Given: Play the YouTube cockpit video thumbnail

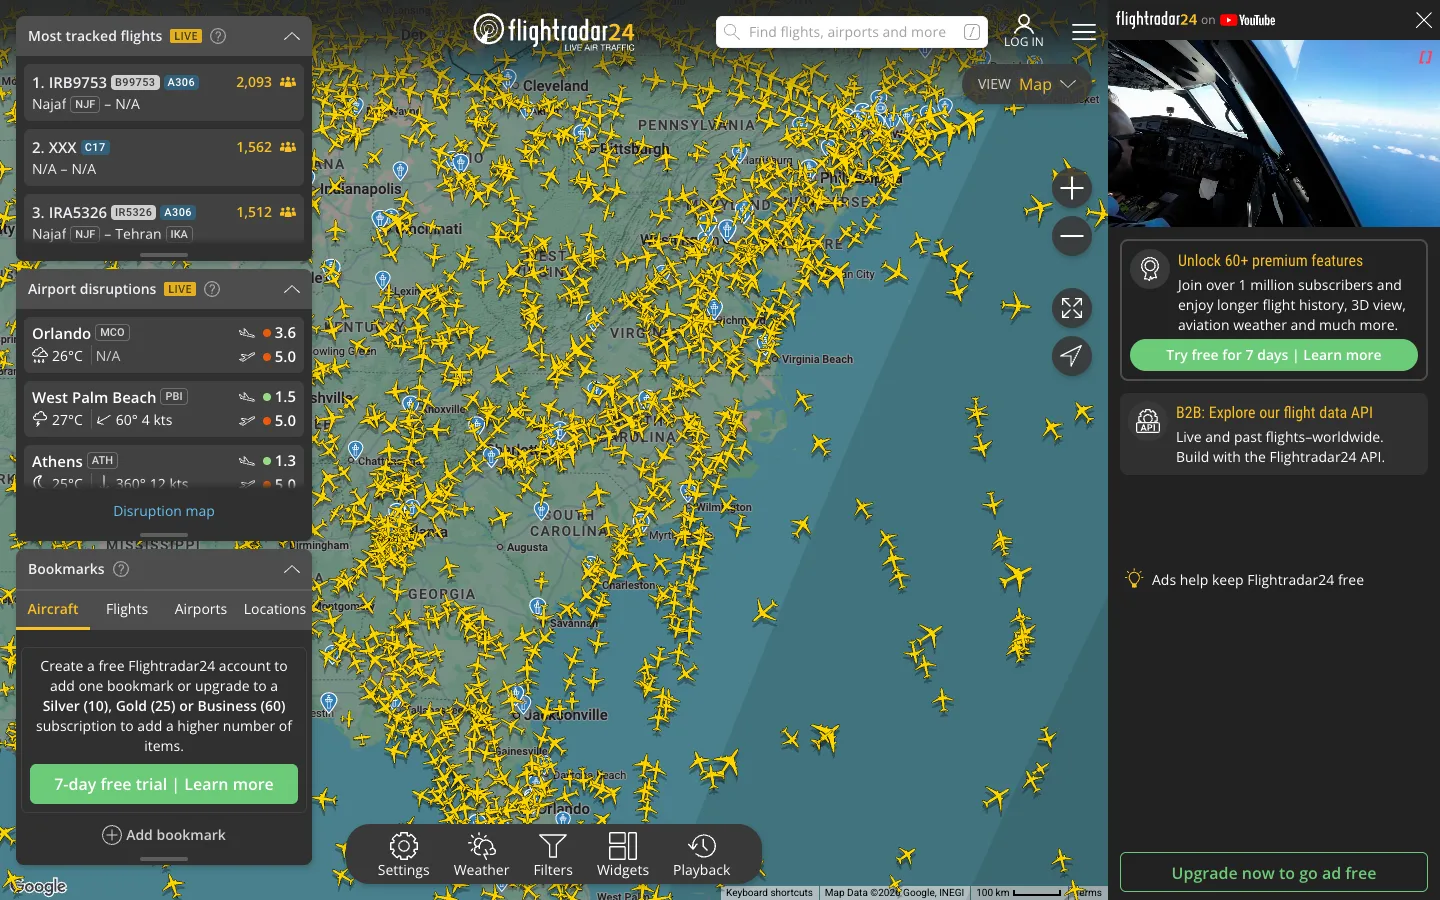Looking at the screenshot, I should coord(1274,133).
